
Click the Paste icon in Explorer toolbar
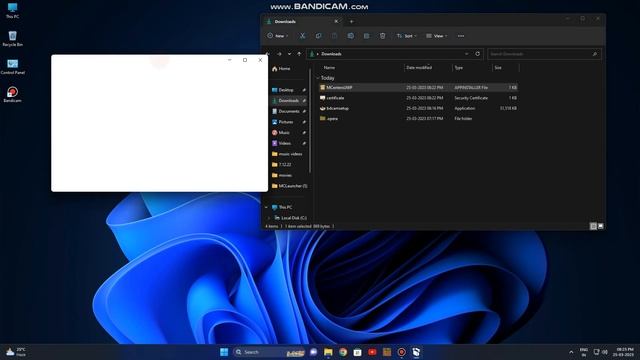pyautogui.click(x=334, y=36)
